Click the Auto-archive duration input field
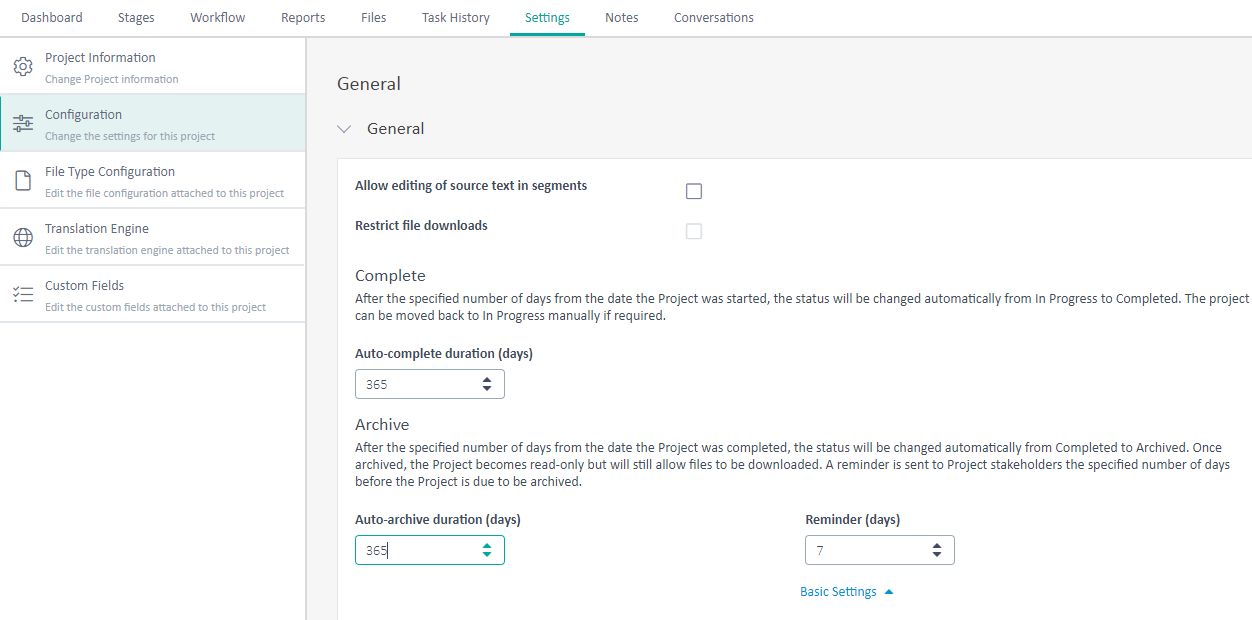1252x620 pixels. tap(420, 549)
